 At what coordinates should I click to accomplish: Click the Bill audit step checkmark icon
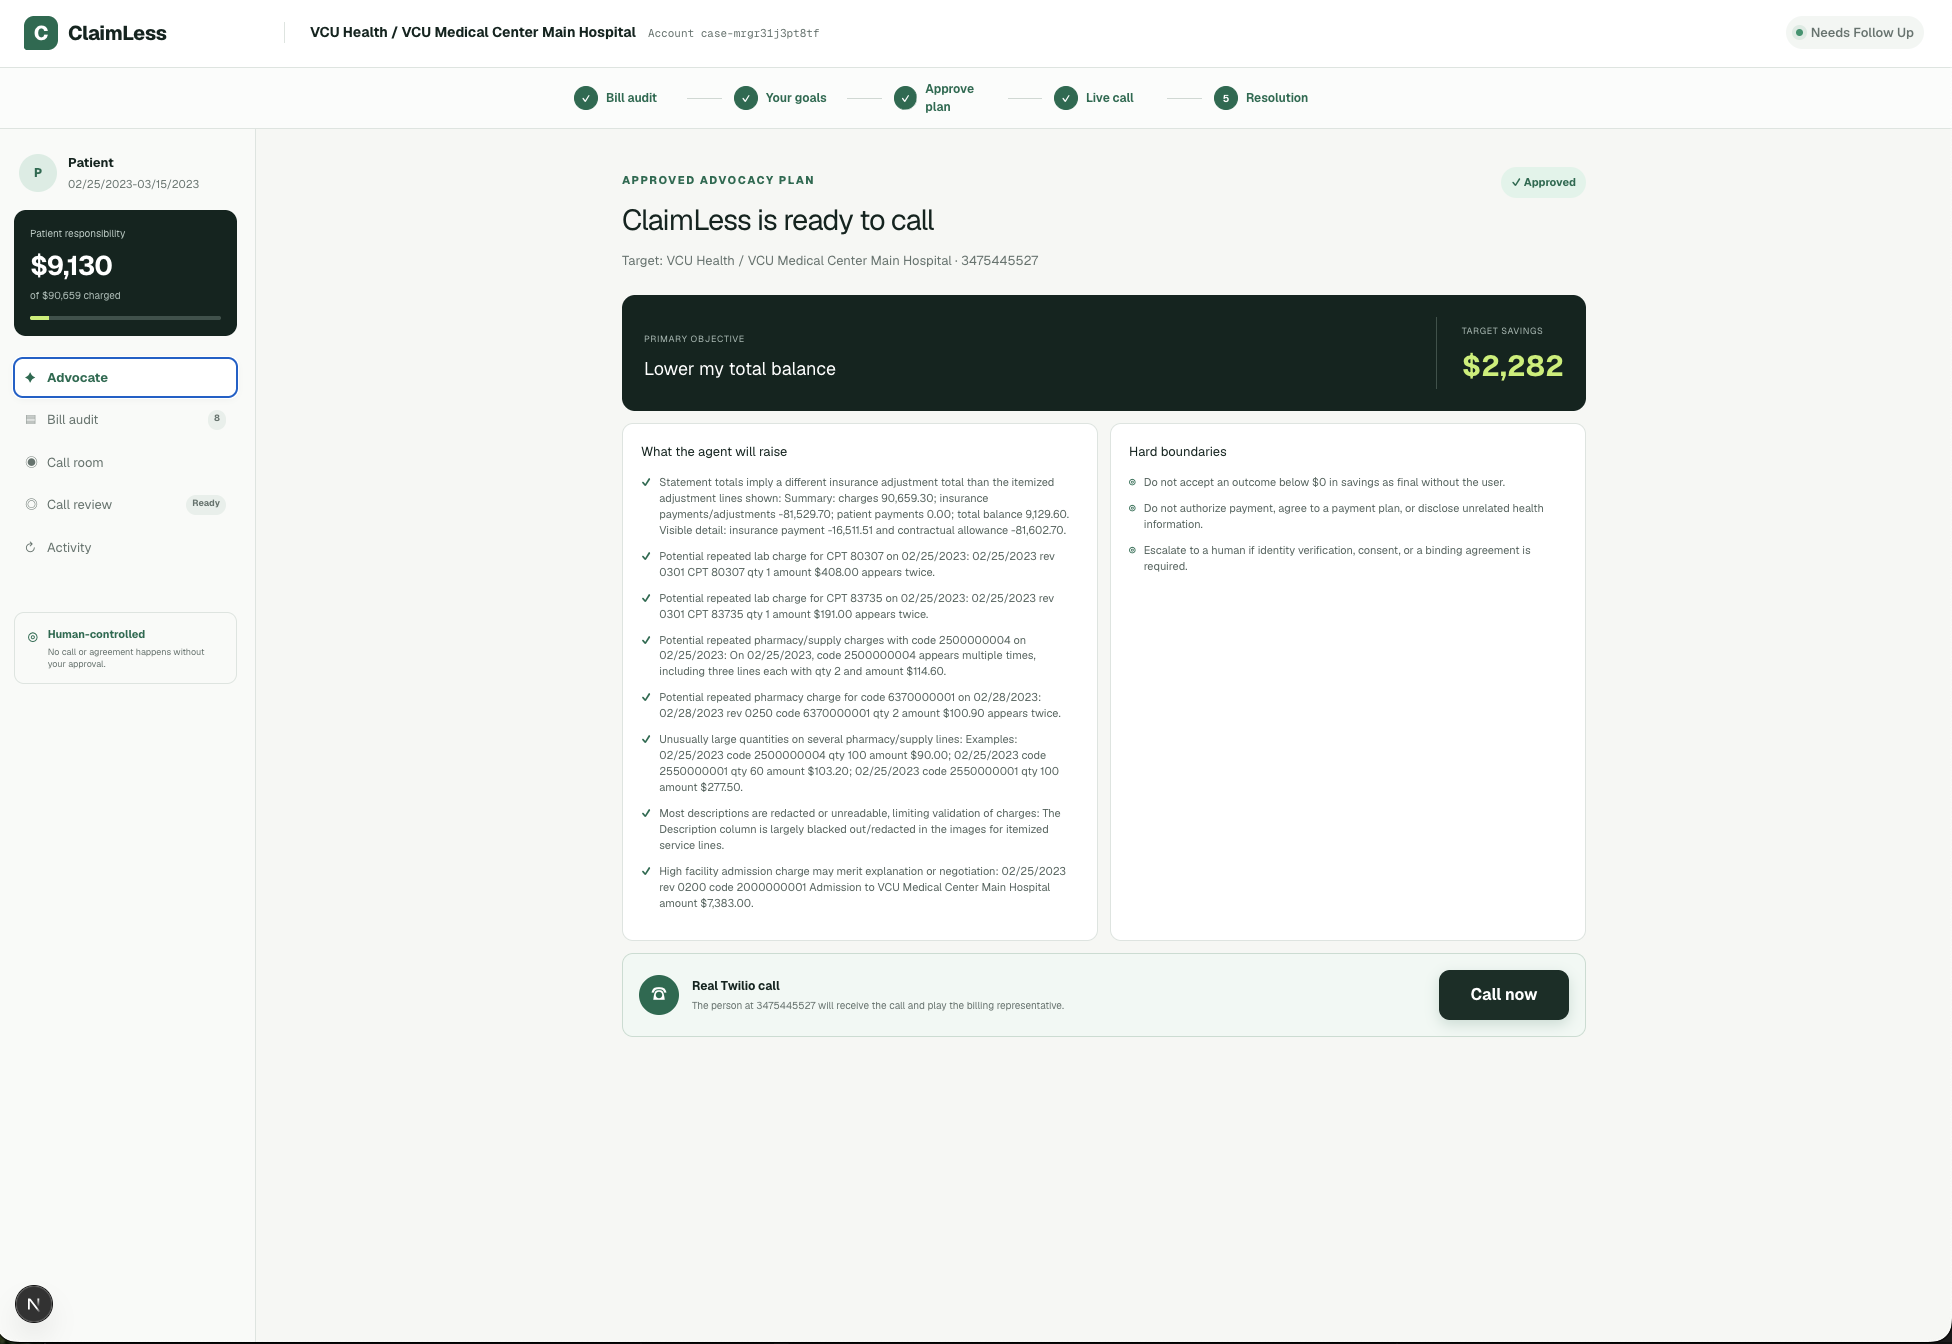point(586,98)
